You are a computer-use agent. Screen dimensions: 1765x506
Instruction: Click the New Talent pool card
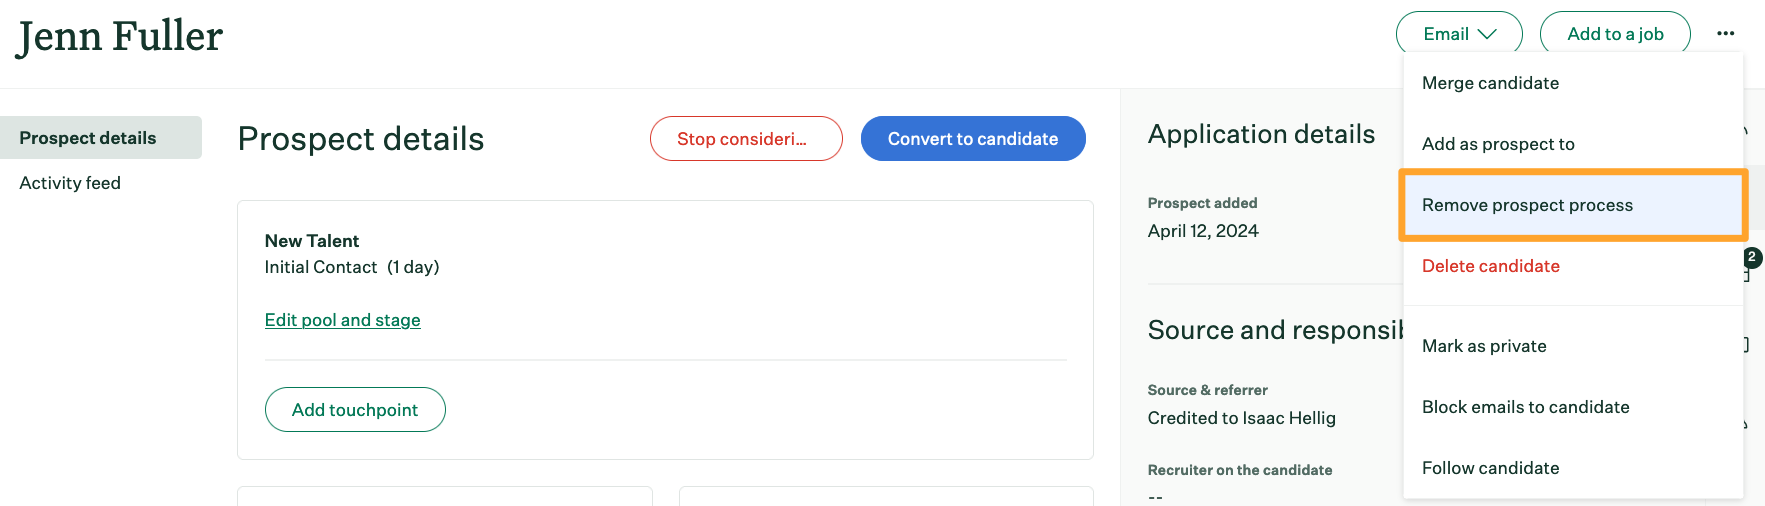[x=665, y=330]
